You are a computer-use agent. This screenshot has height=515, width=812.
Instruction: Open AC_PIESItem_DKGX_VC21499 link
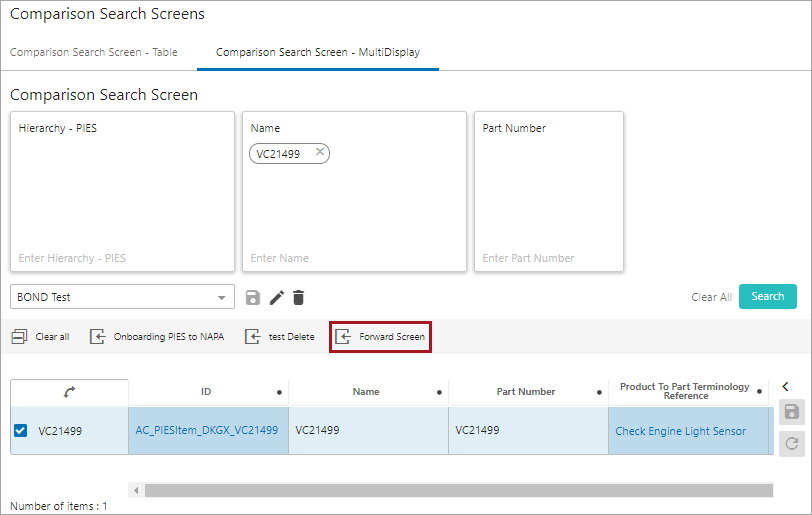point(207,430)
